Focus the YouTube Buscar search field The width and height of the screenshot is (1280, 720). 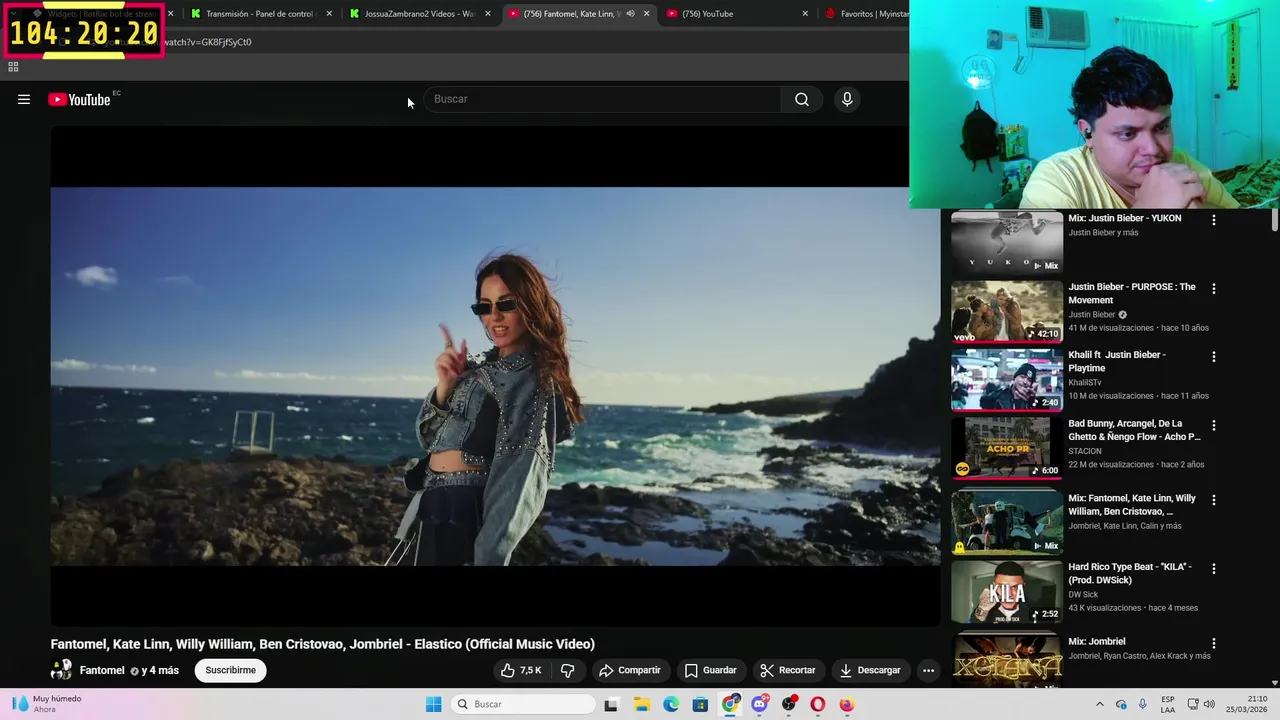602,99
